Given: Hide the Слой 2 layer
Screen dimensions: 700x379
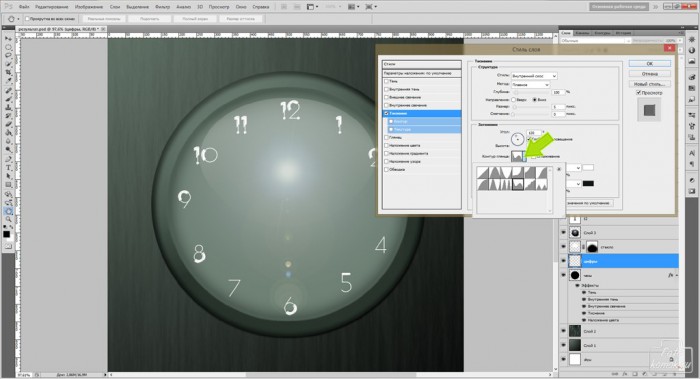Looking at the screenshot, I should [x=563, y=331].
